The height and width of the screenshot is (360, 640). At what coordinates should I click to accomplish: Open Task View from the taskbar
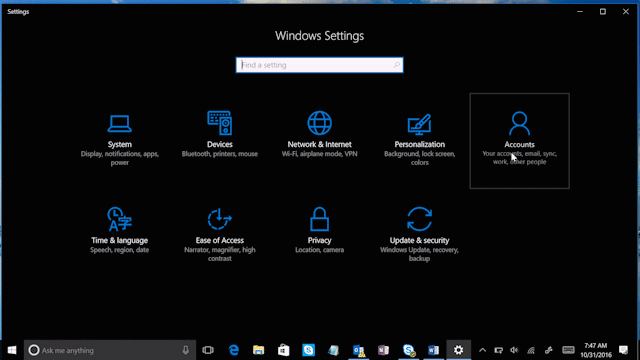pos(208,350)
